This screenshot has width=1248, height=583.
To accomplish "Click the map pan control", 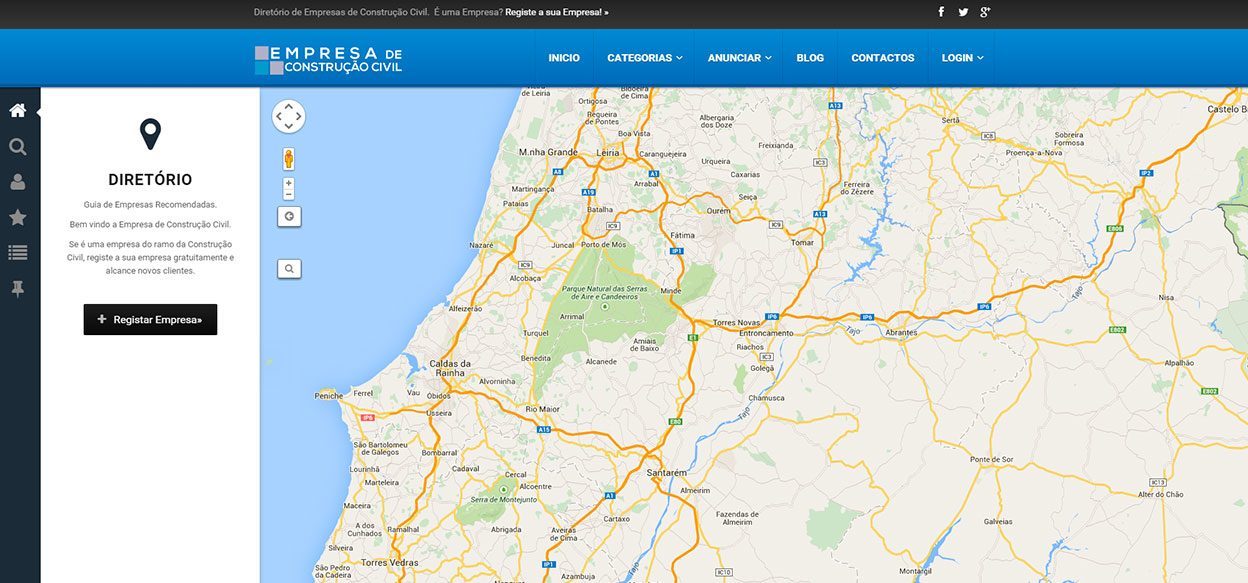I will 288,116.
